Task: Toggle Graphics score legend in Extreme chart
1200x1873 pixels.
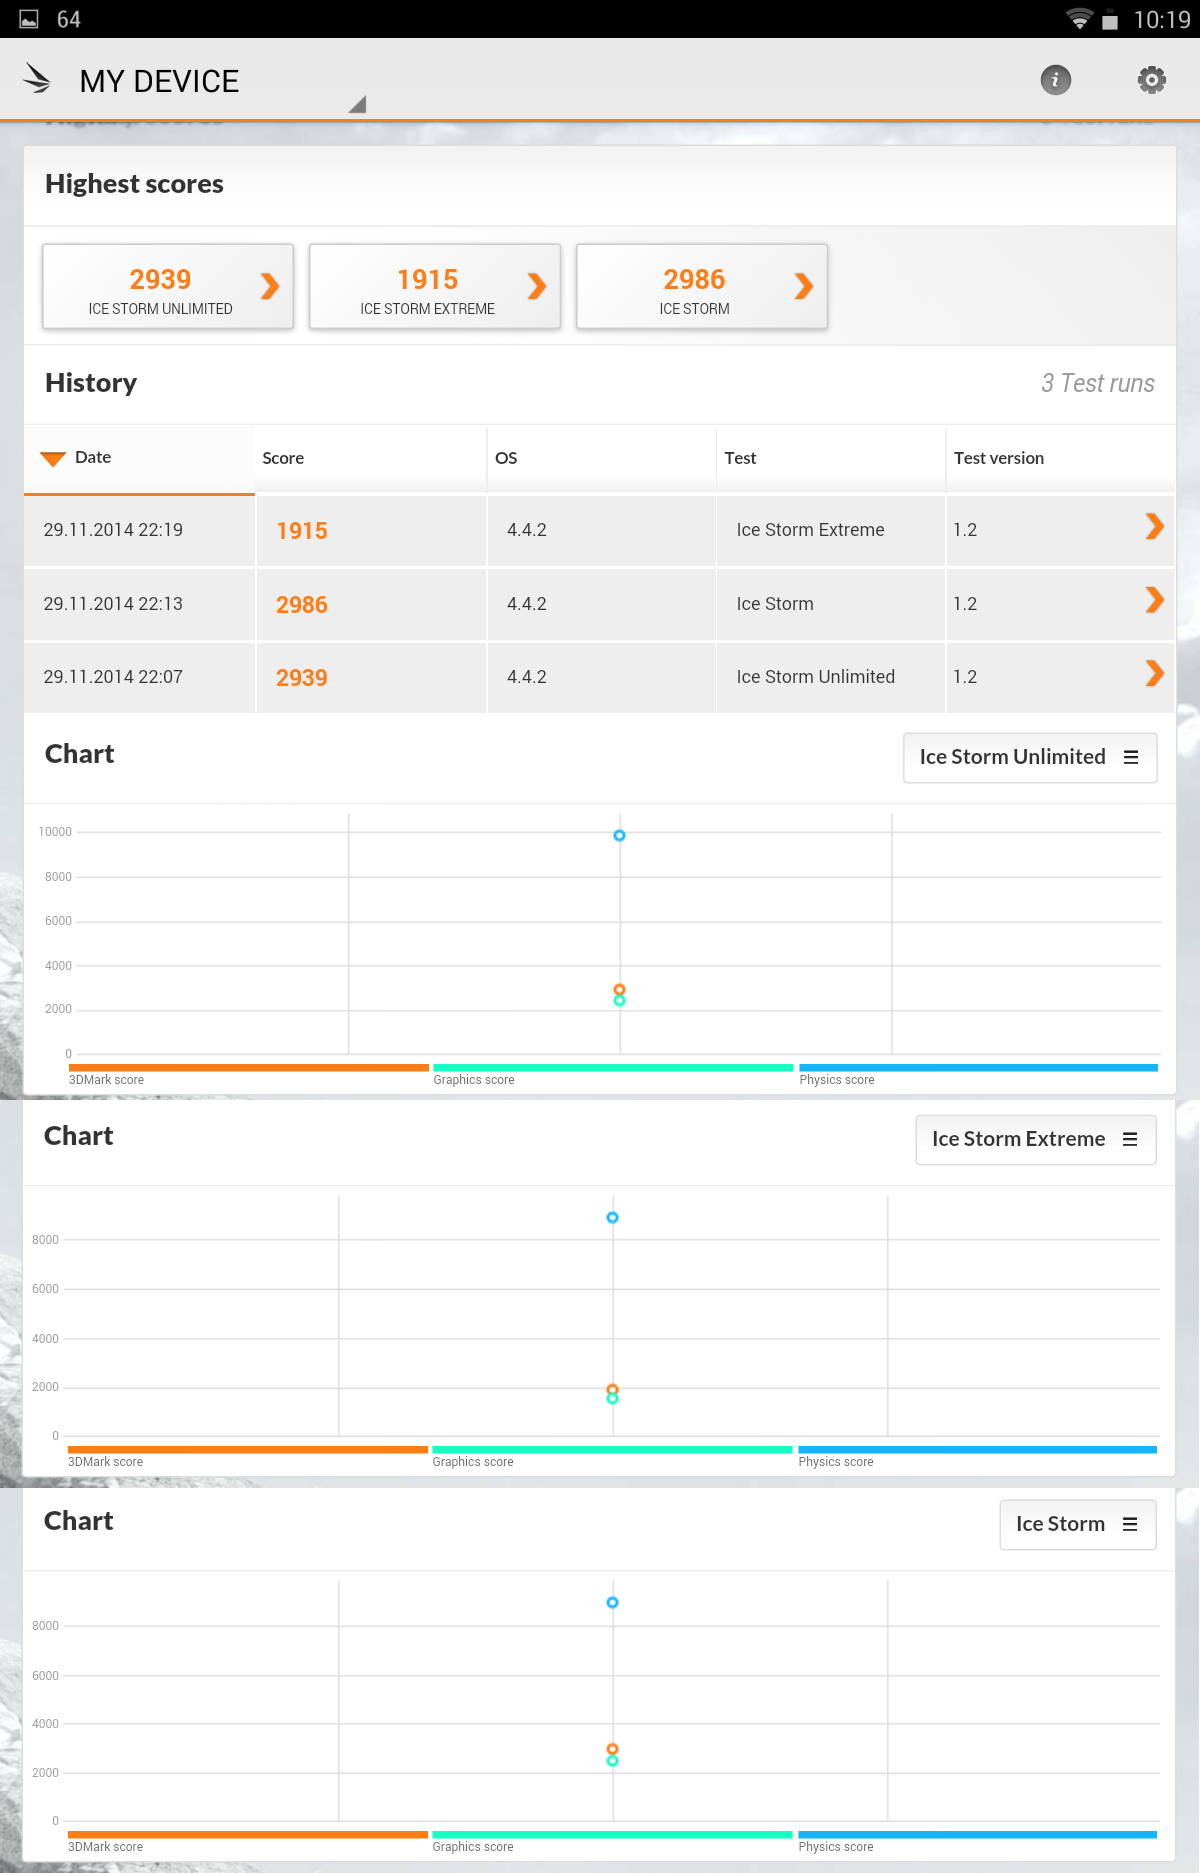Action: tap(612, 1456)
